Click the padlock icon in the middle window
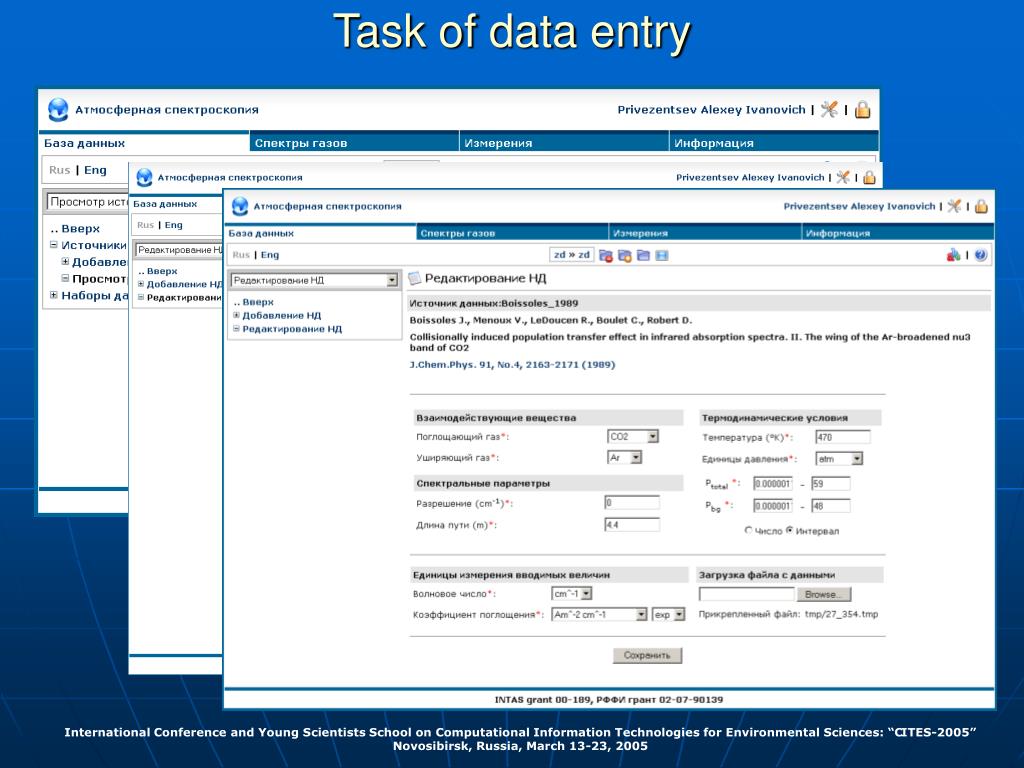The image size is (1024, 768). pyautogui.click(x=869, y=177)
